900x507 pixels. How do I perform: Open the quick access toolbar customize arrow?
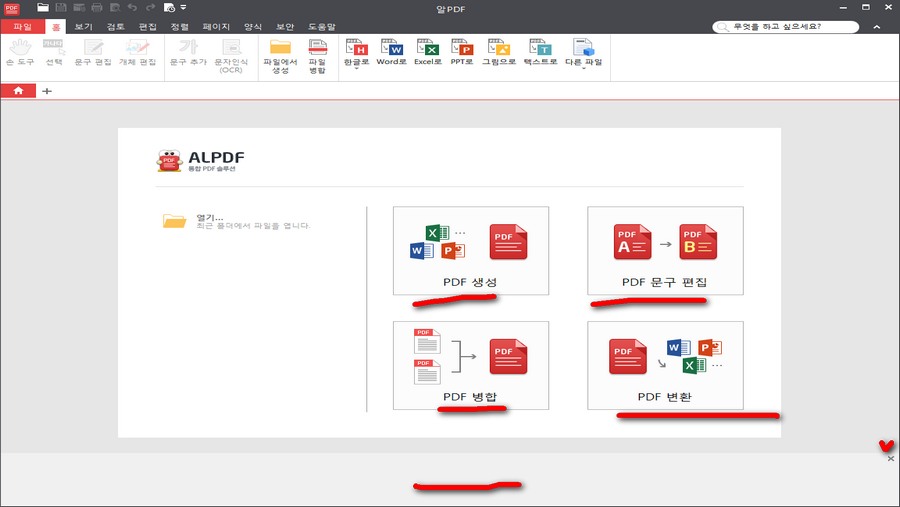[x=184, y=7]
